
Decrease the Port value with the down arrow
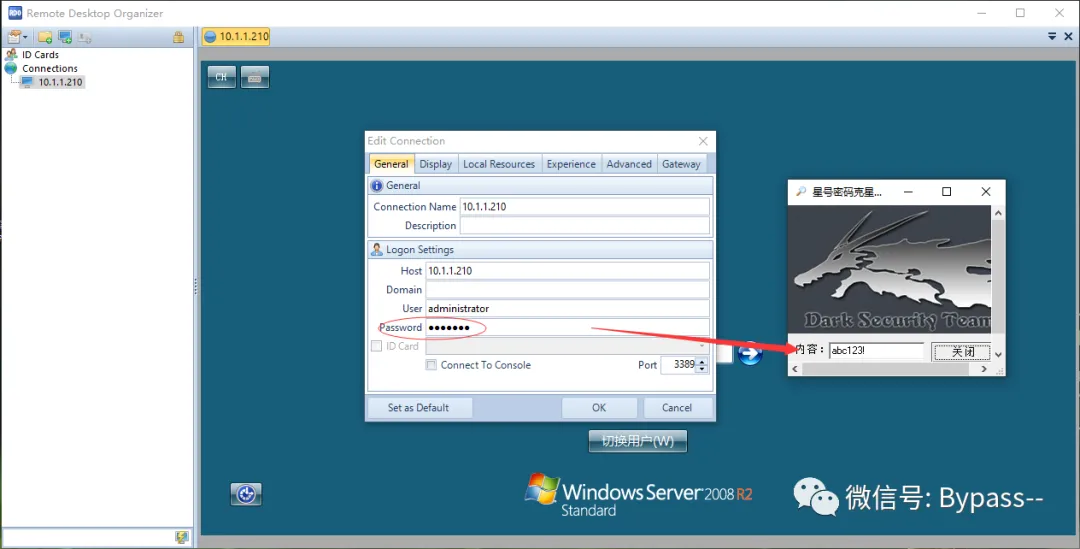(x=702, y=369)
